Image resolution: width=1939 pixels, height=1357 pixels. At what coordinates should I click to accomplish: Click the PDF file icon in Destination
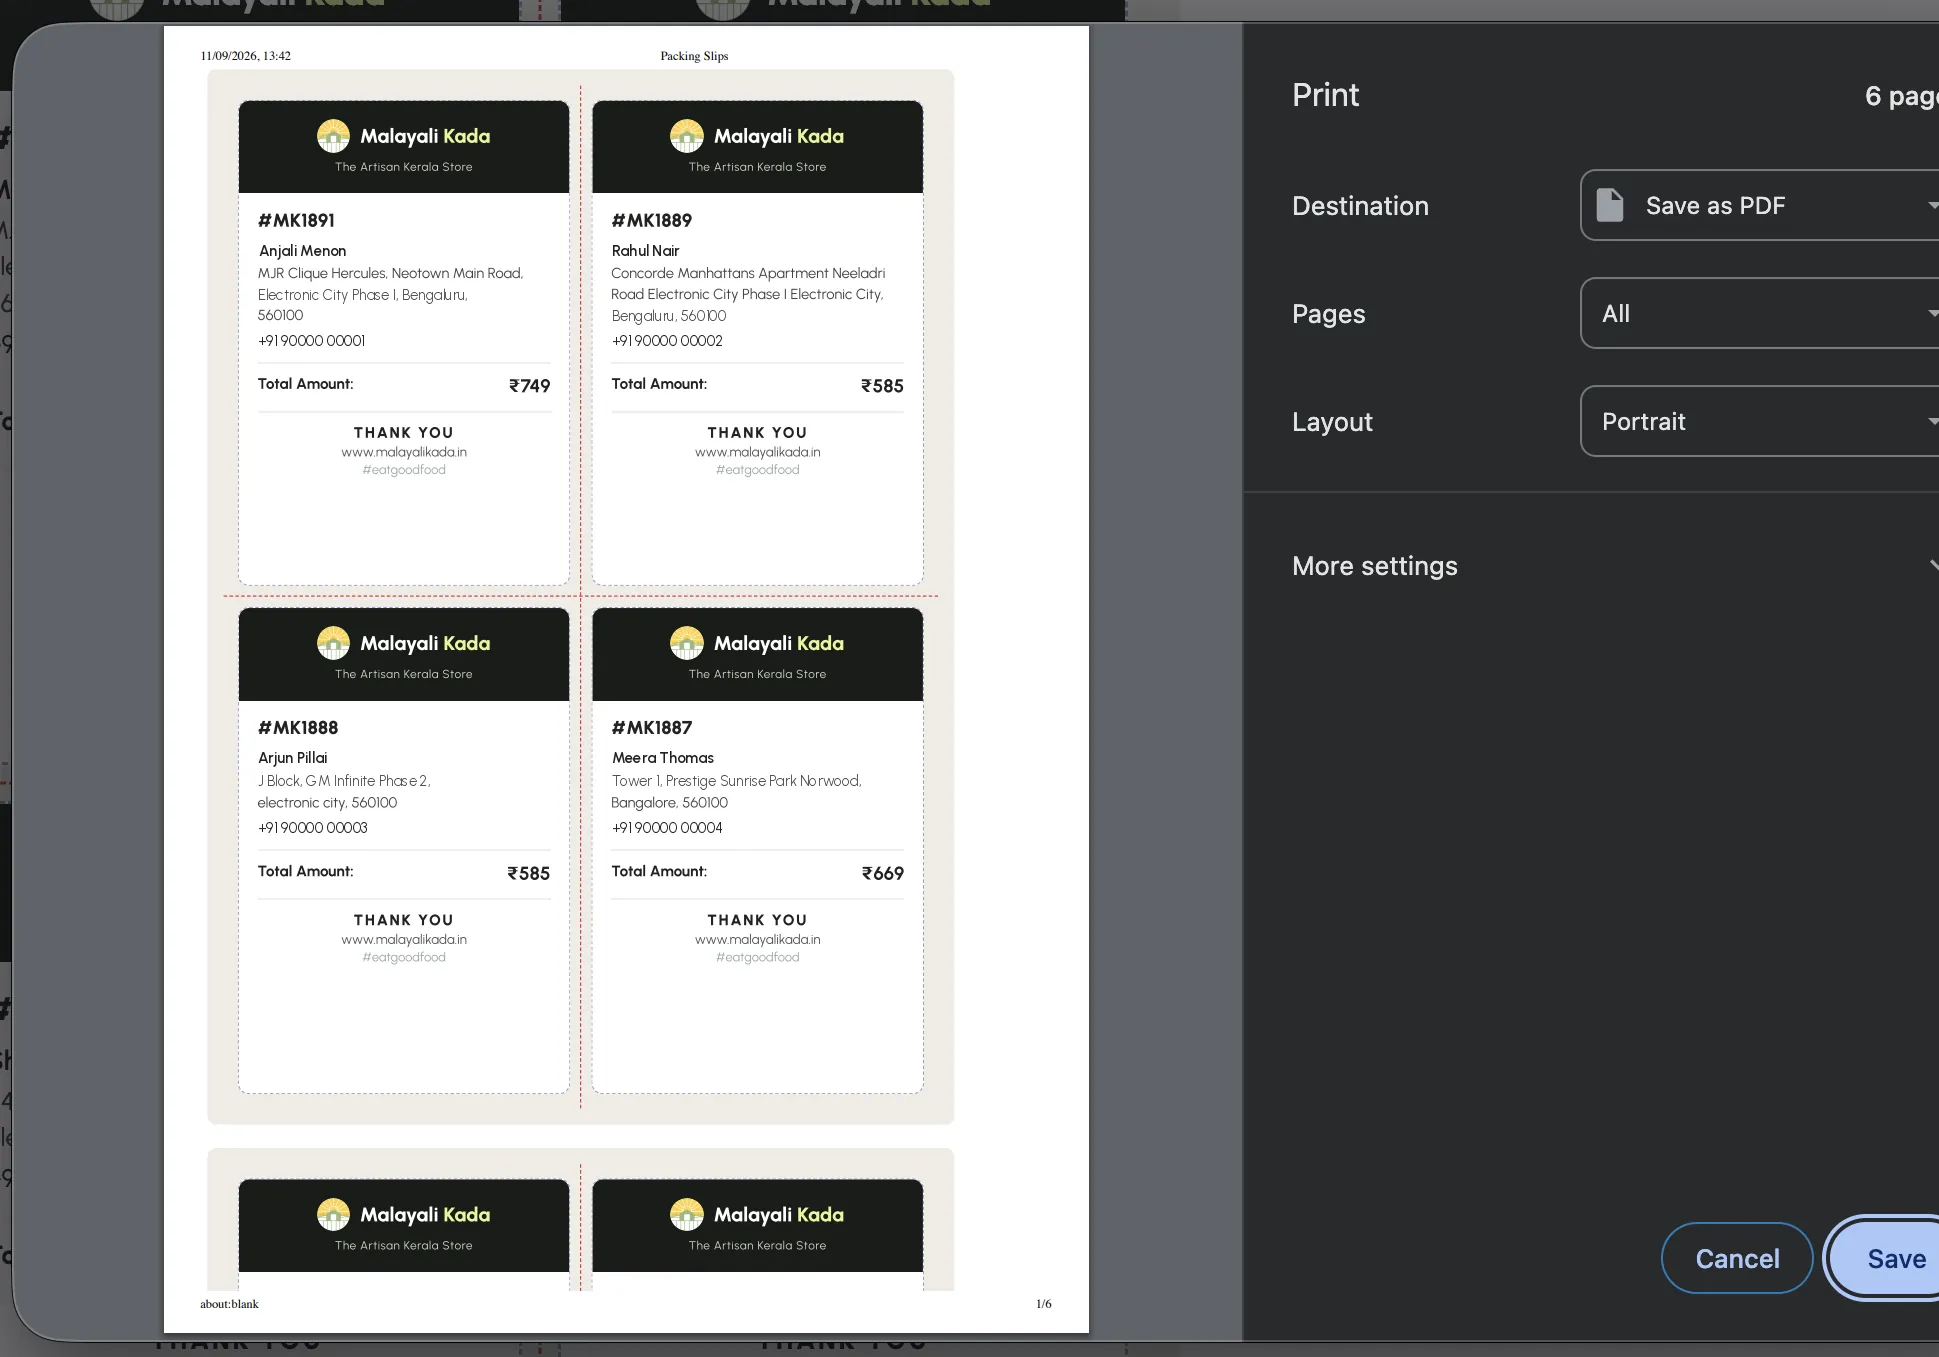click(x=1609, y=205)
